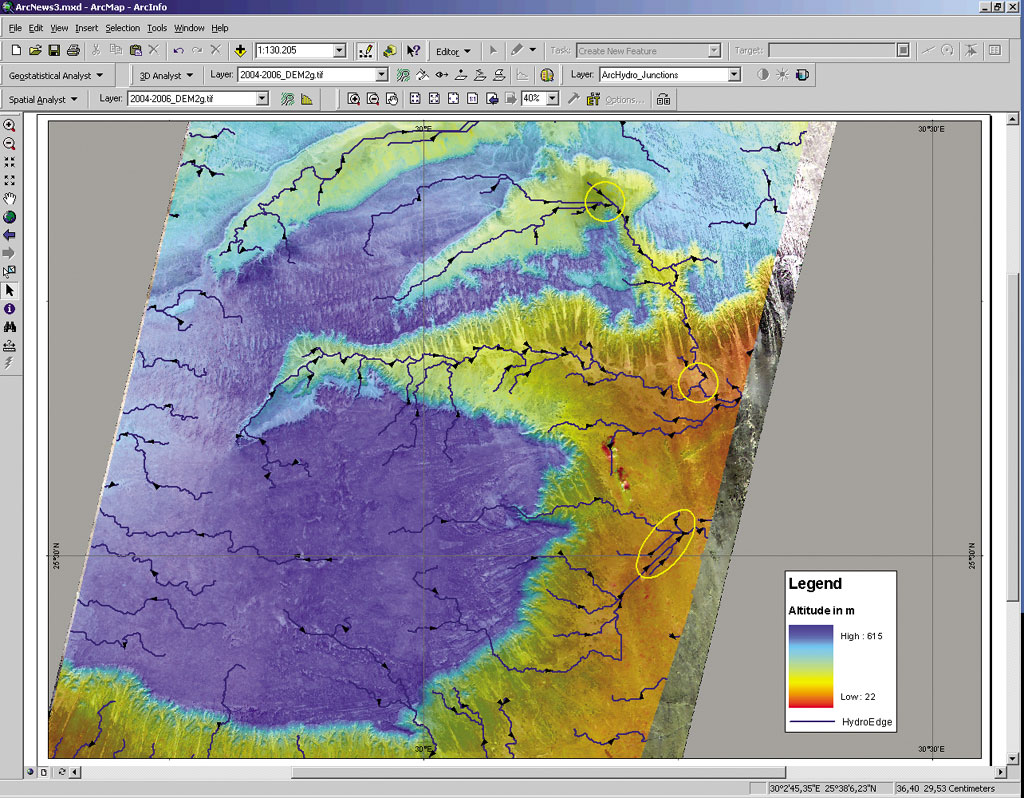Click the Full Extent globe icon
This screenshot has width=1024, height=798.
pos(10,217)
